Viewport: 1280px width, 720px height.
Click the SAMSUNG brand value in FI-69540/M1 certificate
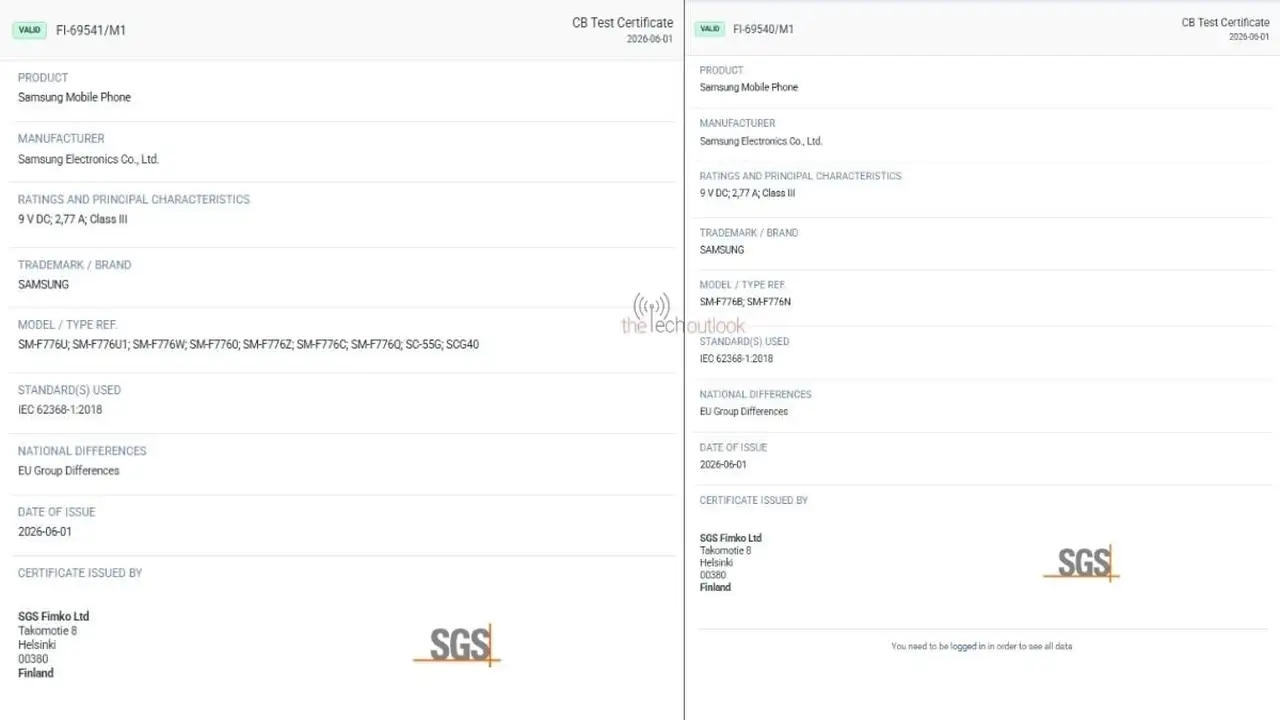pyautogui.click(x=722, y=249)
